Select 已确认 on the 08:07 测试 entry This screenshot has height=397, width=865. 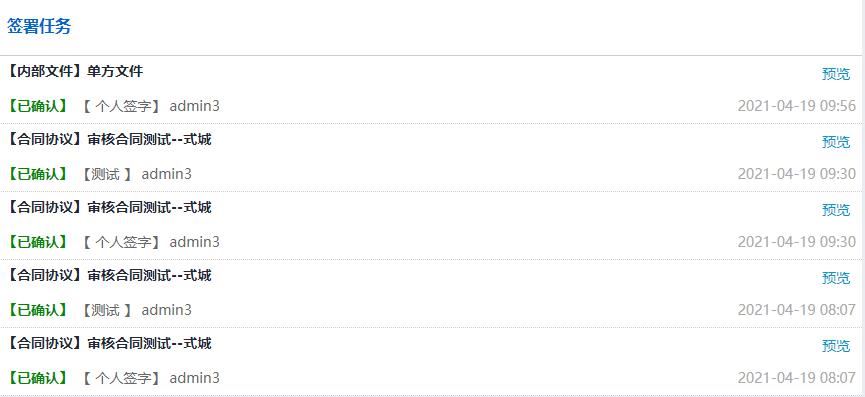pyautogui.click(x=37, y=310)
